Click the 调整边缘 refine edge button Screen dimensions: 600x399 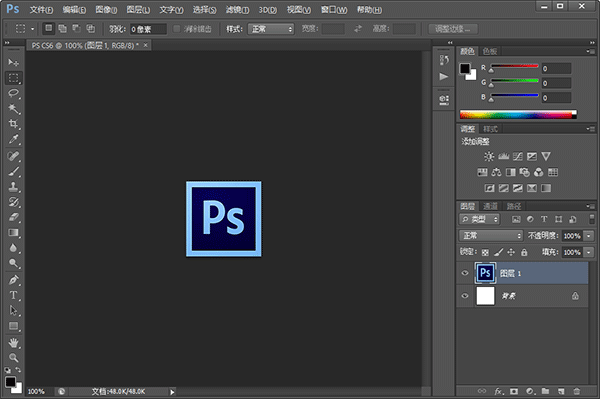[453, 29]
